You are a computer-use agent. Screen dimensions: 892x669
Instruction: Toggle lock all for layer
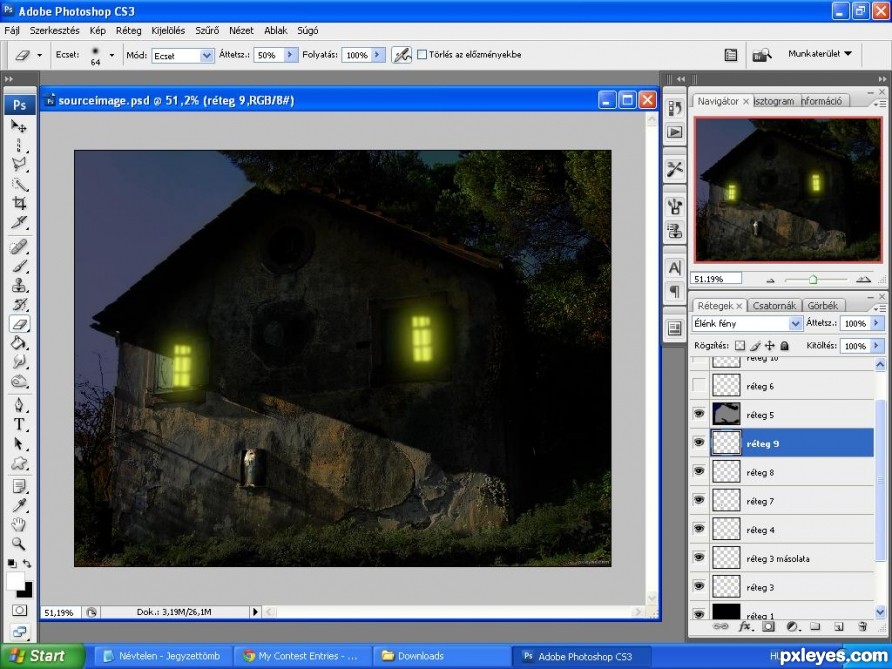tap(784, 345)
